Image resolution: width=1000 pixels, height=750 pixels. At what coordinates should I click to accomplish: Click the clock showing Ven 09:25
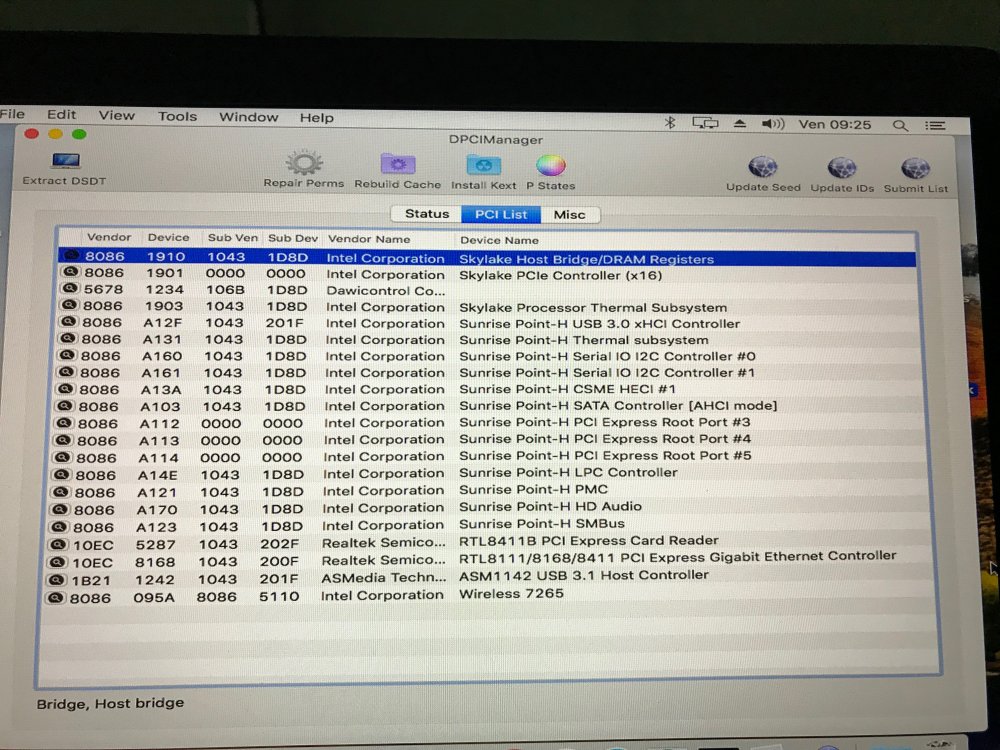pyautogui.click(x=834, y=124)
